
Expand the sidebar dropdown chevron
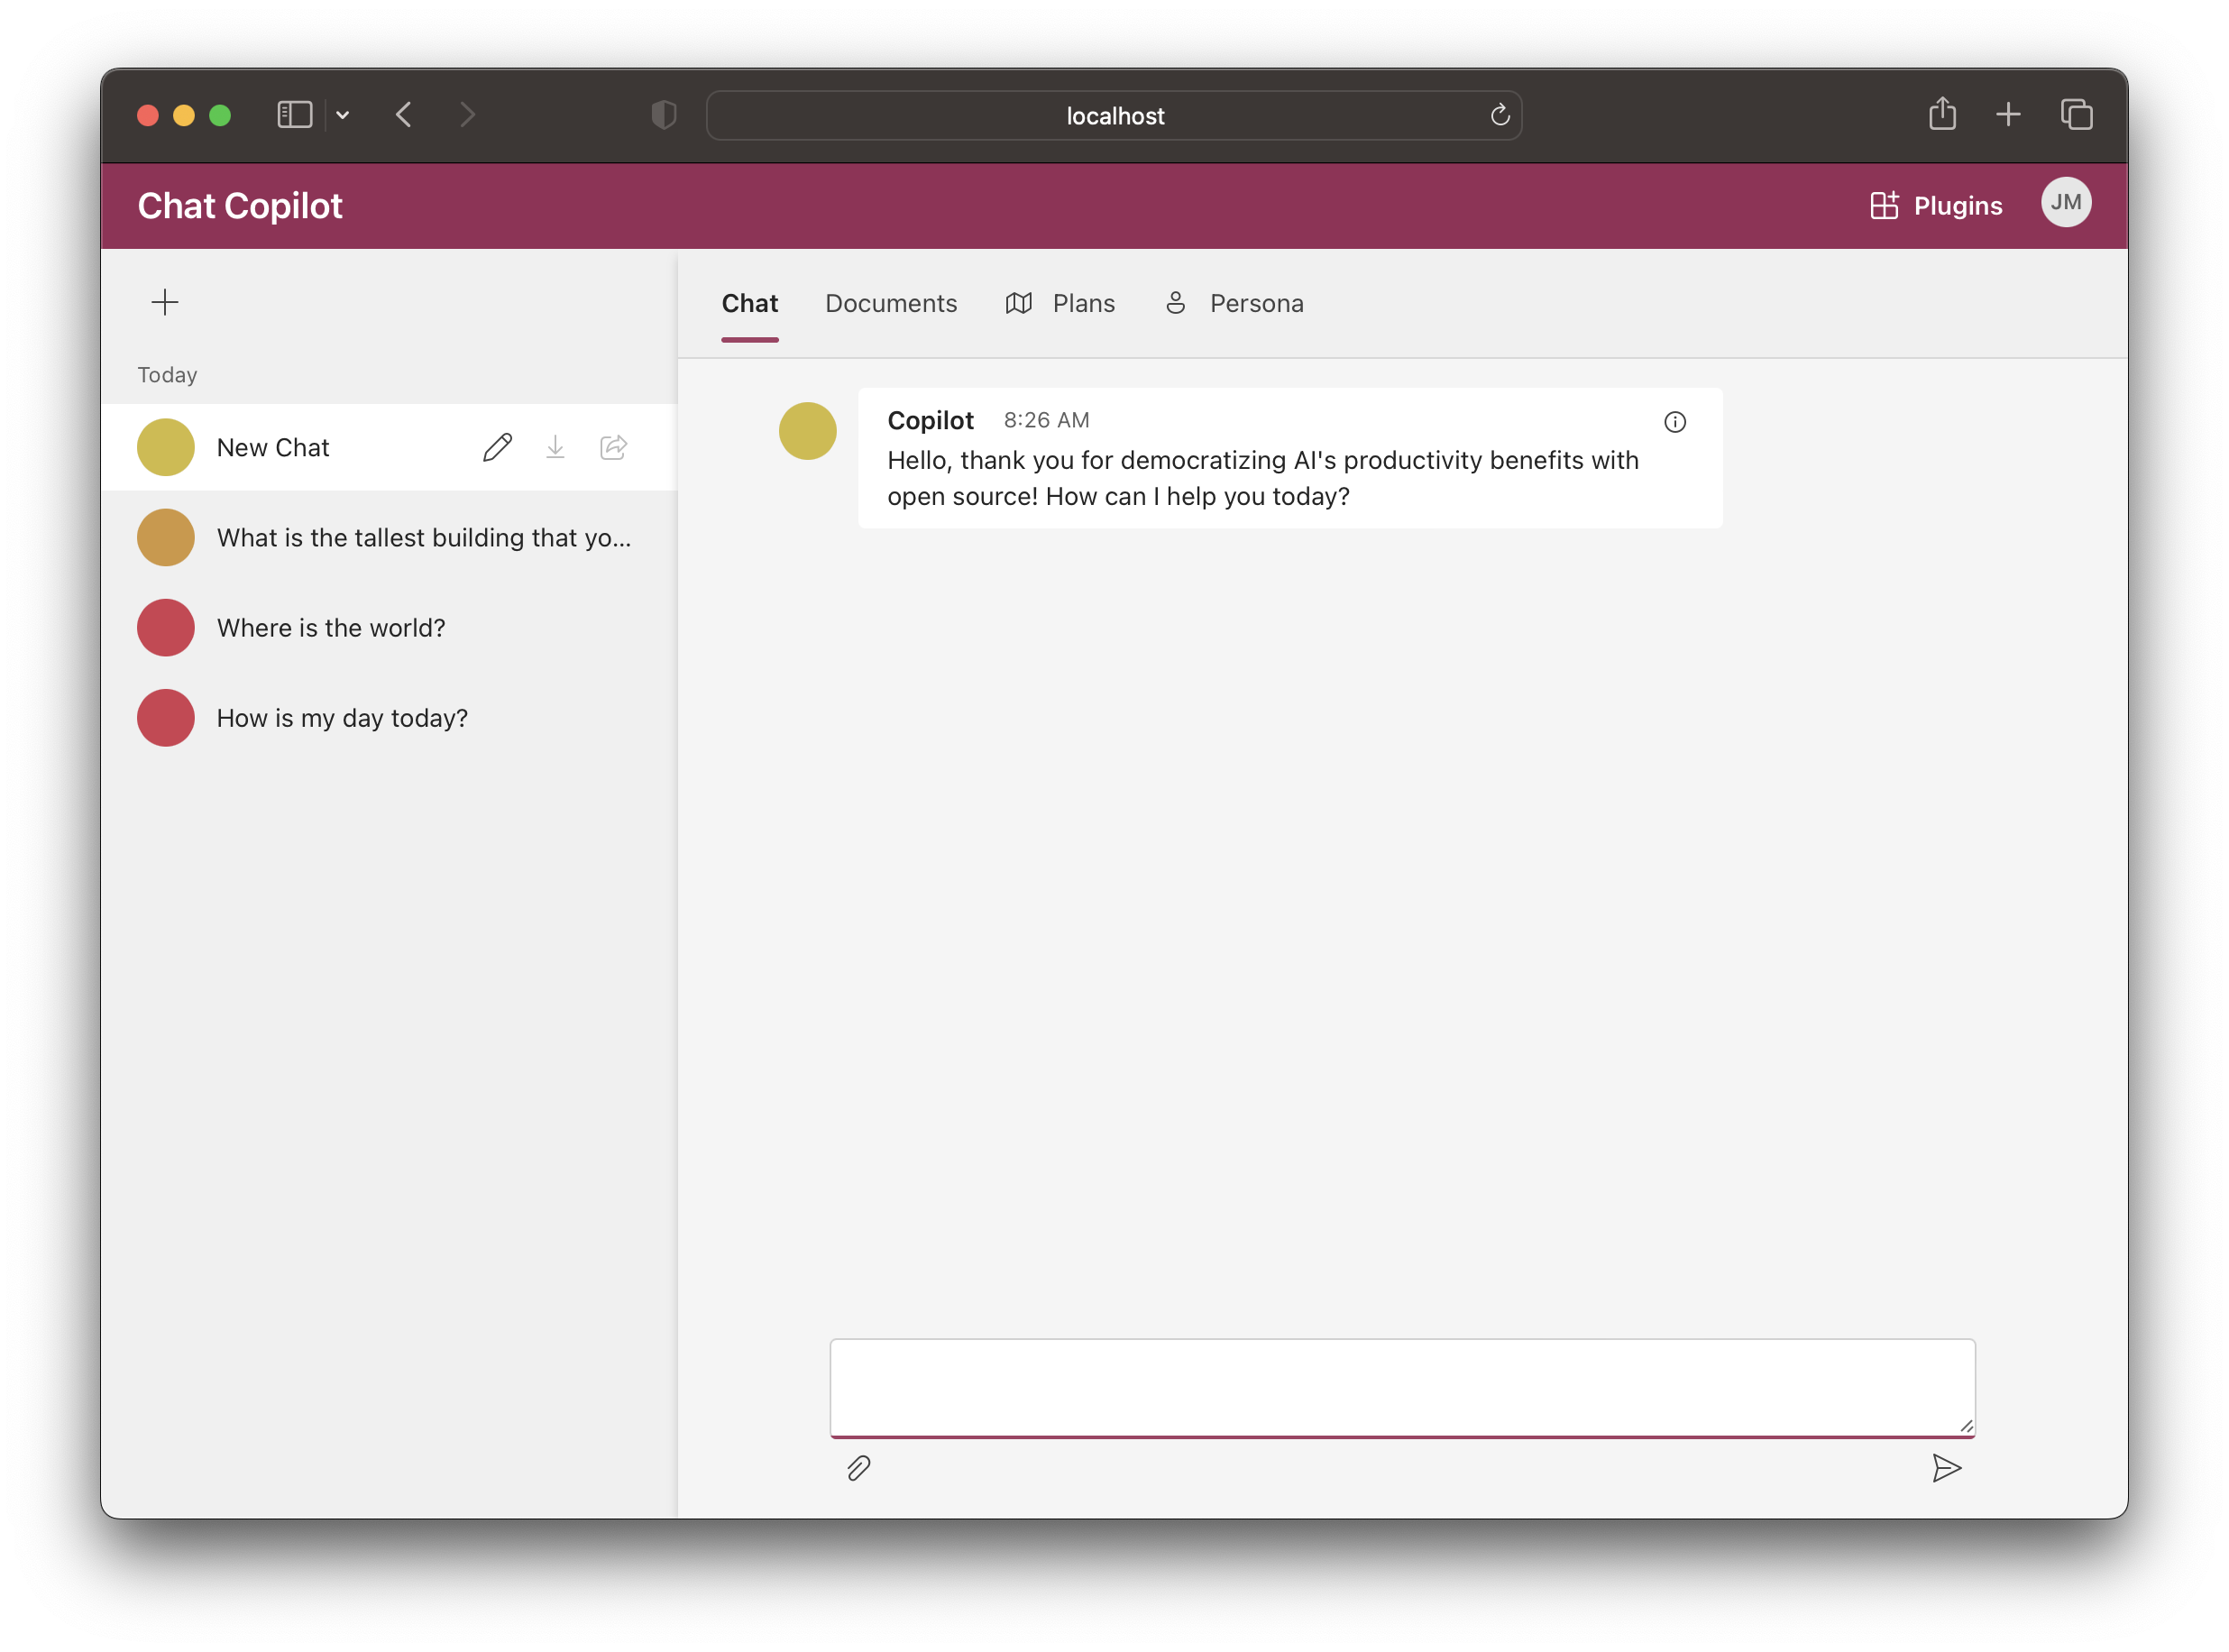coord(342,115)
